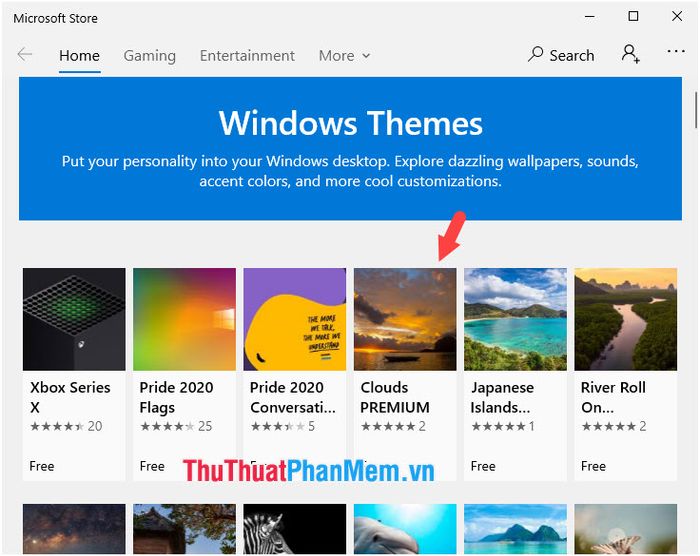Open the Clouds PREMIUM sunset thumbnail
This screenshot has height=556, width=700.
tap(405, 319)
